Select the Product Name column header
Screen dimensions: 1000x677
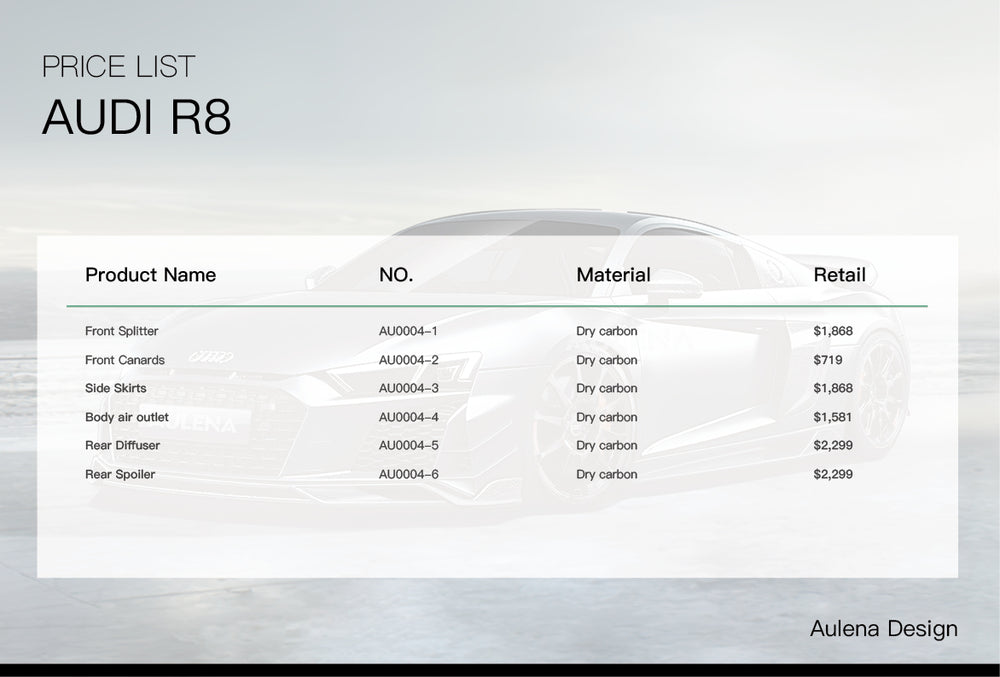click(x=150, y=275)
